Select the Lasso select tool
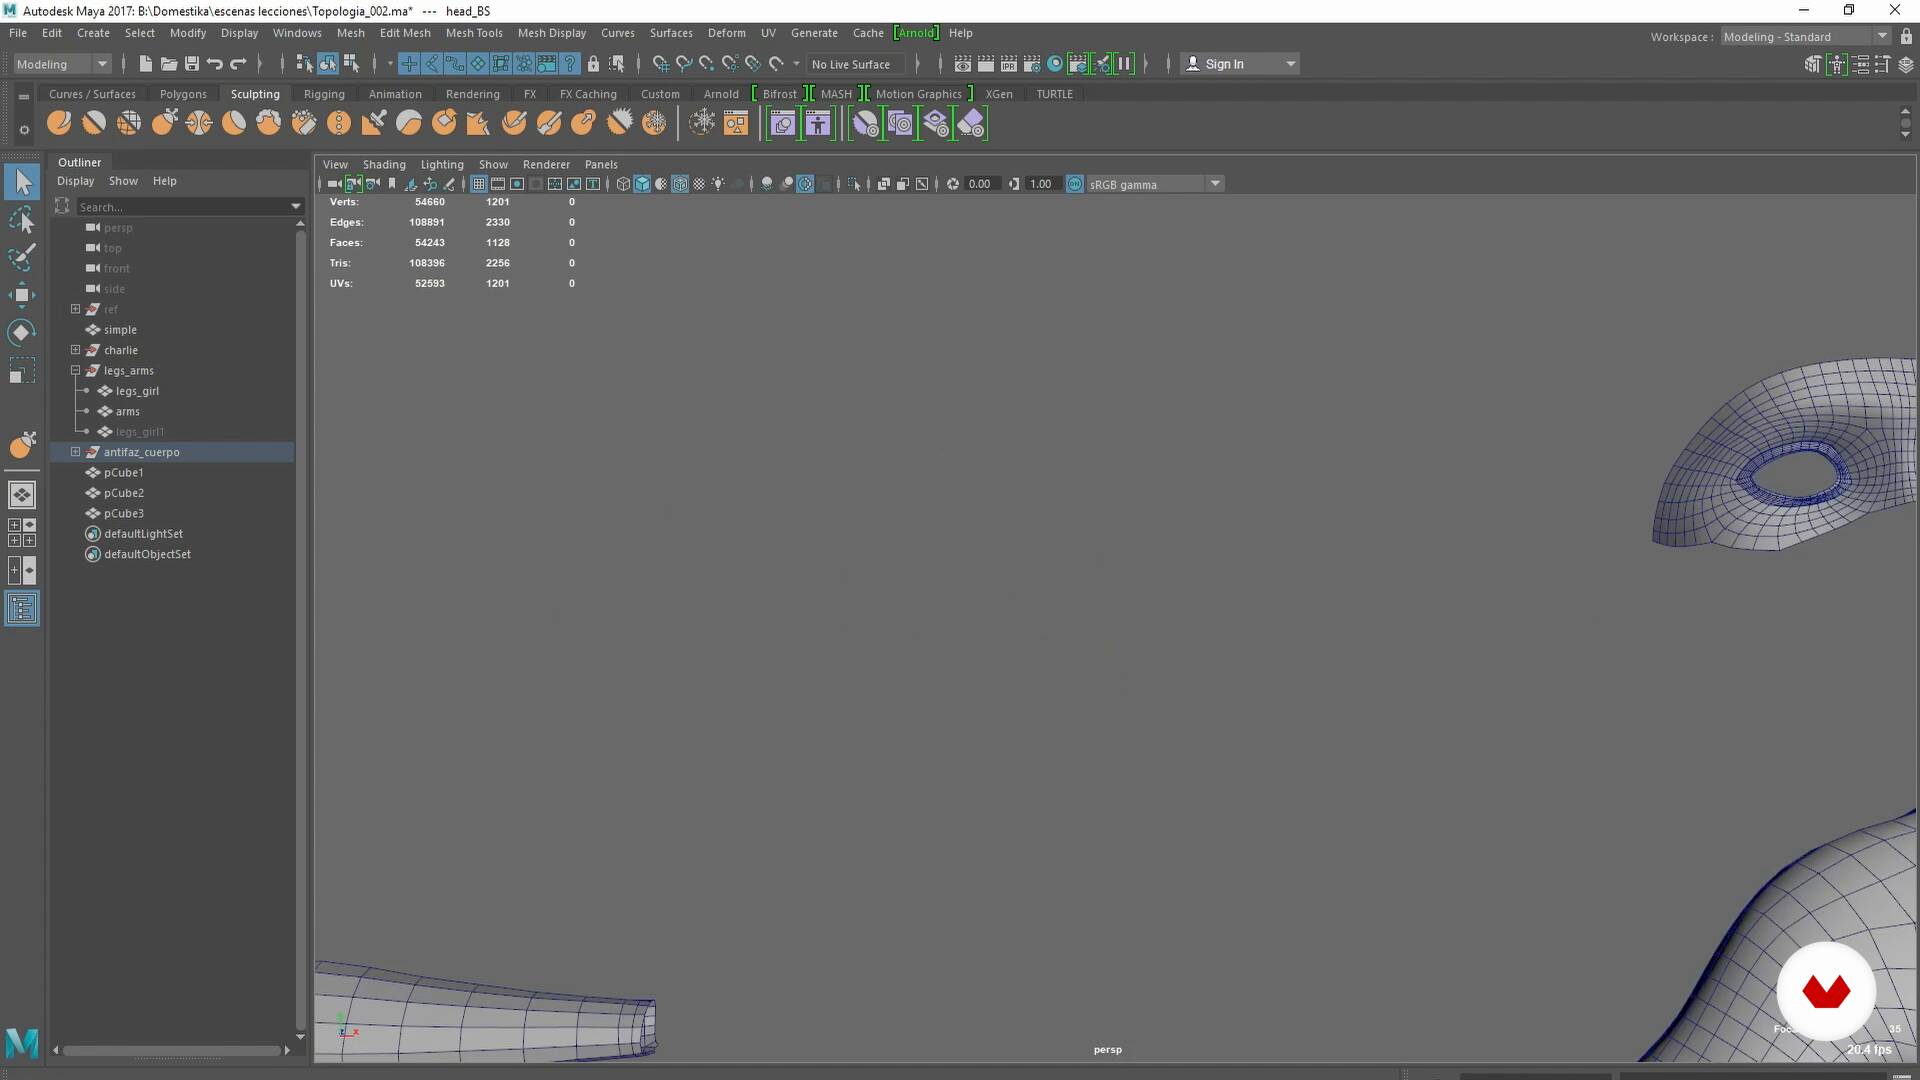Image resolution: width=1920 pixels, height=1080 pixels. (22, 220)
